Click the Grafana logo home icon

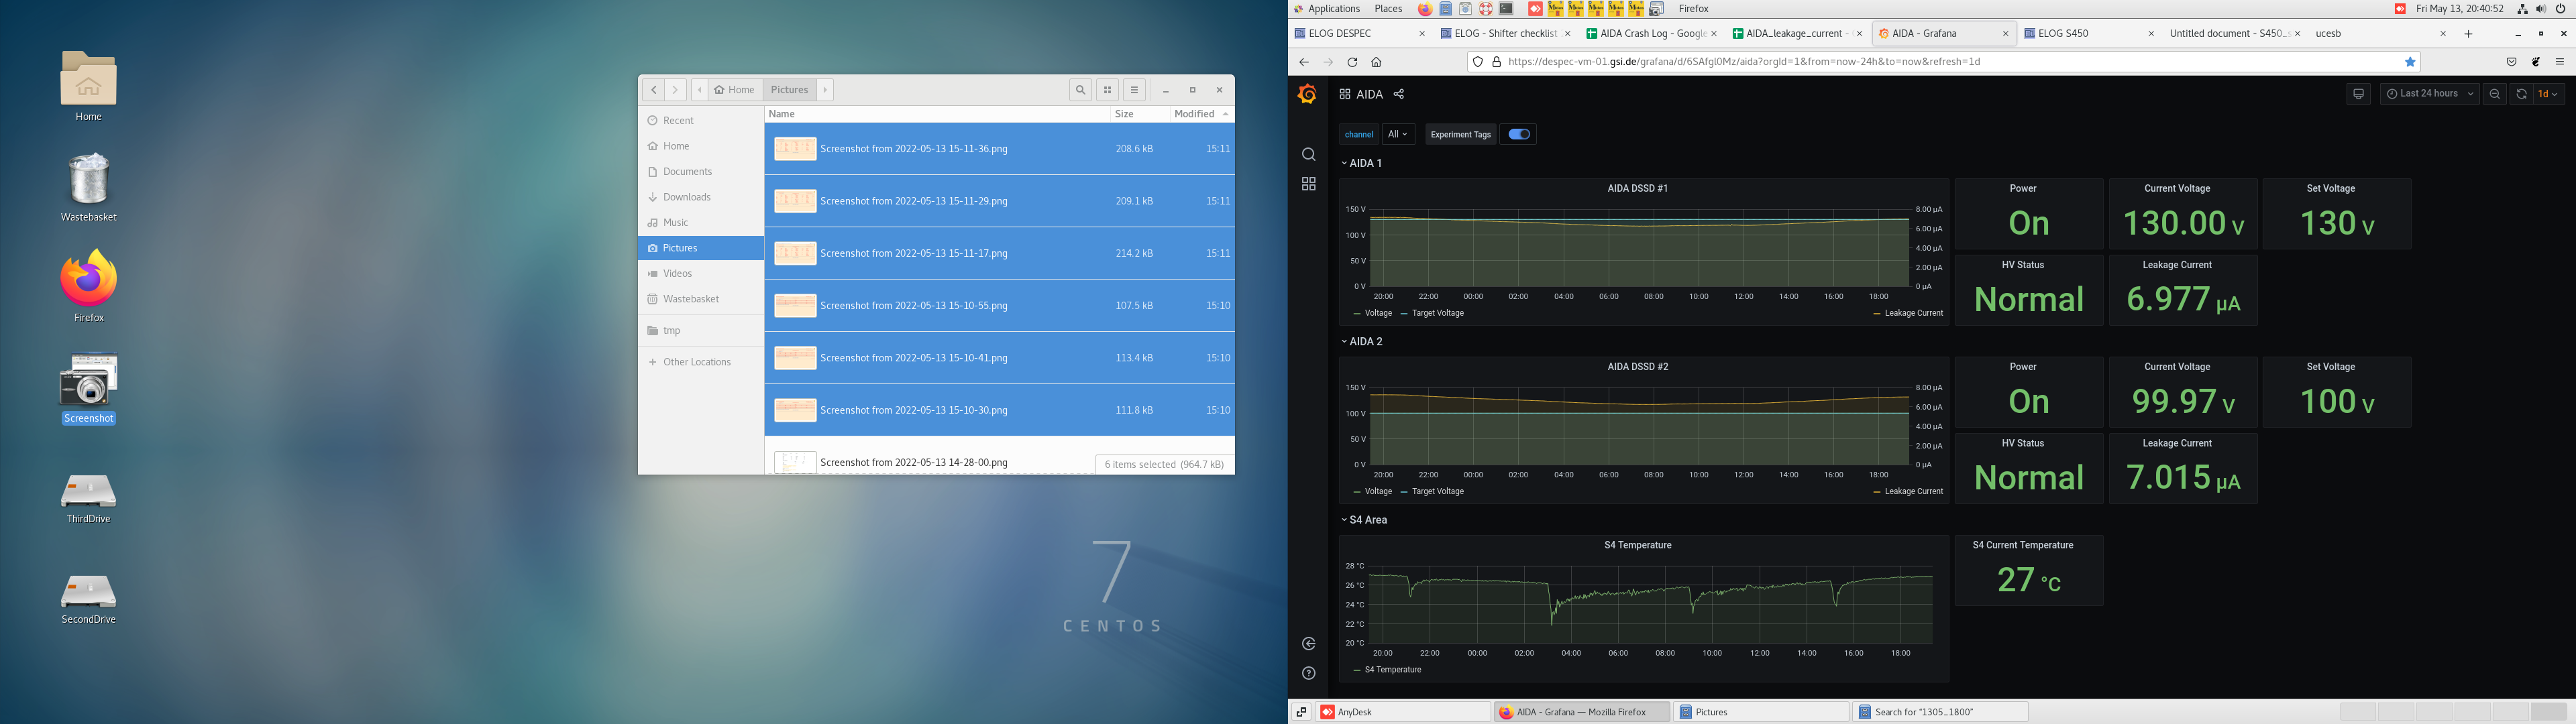pos(1307,94)
